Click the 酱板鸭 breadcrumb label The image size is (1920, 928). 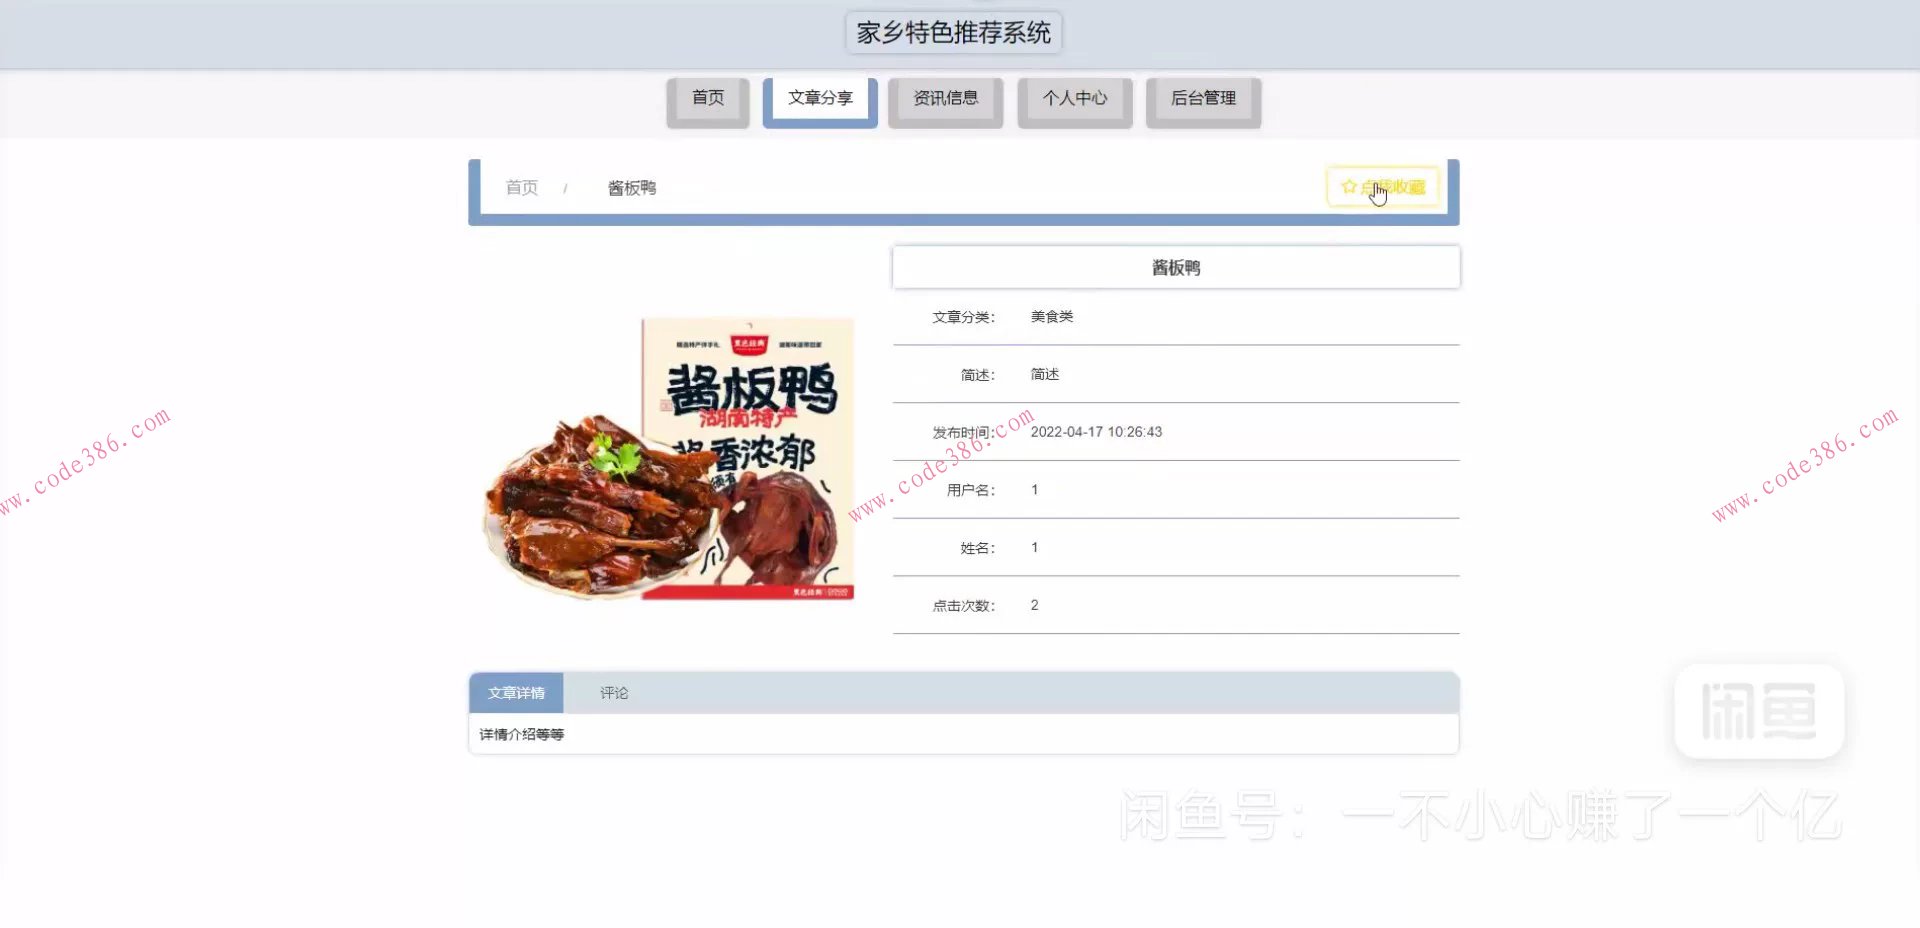tap(631, 187)
